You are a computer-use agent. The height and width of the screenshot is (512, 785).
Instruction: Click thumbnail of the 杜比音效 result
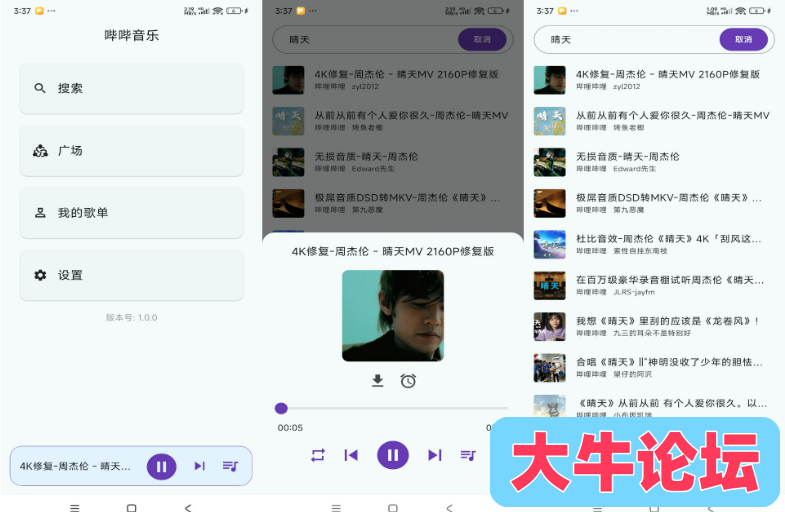(550, 244)
